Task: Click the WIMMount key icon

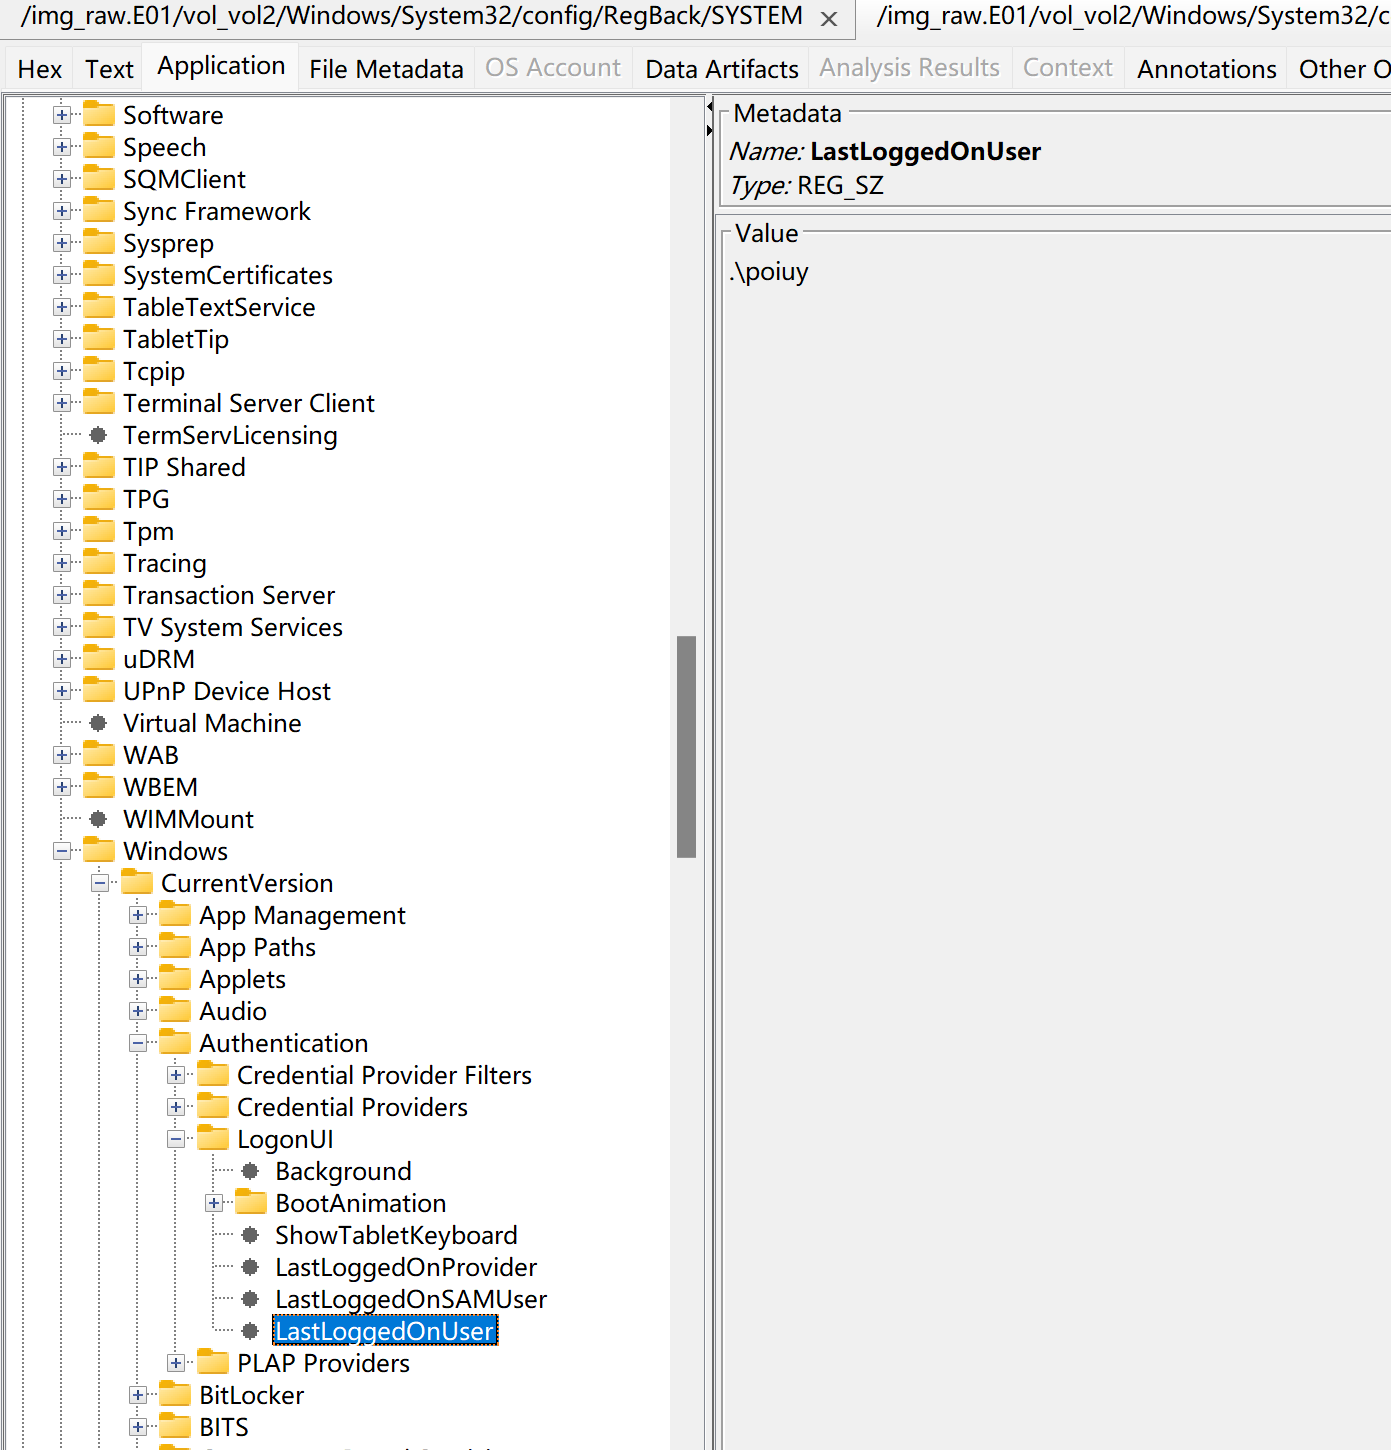Action: coord(98,819)
